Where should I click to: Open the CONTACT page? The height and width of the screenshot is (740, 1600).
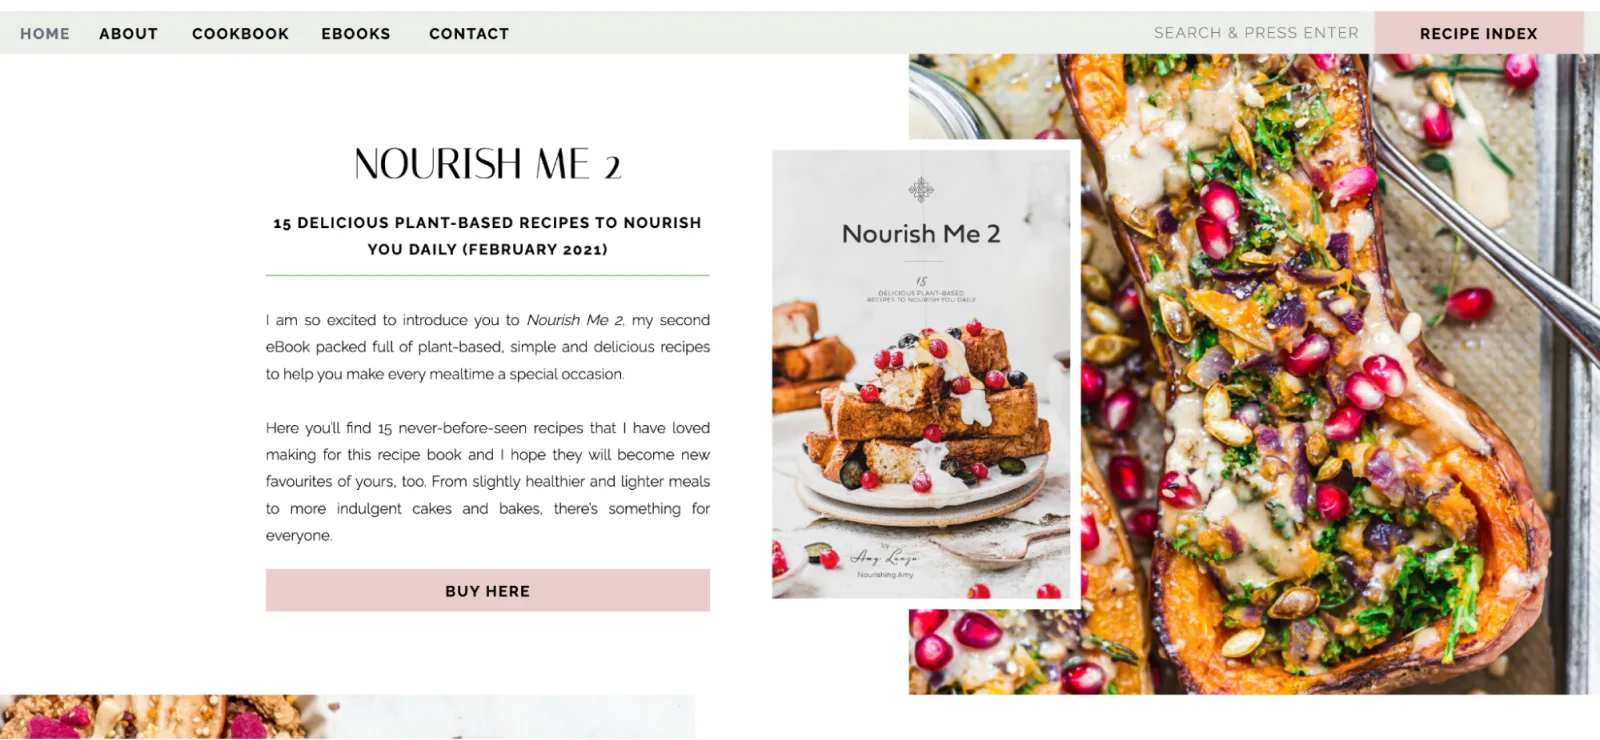[469, 34]
